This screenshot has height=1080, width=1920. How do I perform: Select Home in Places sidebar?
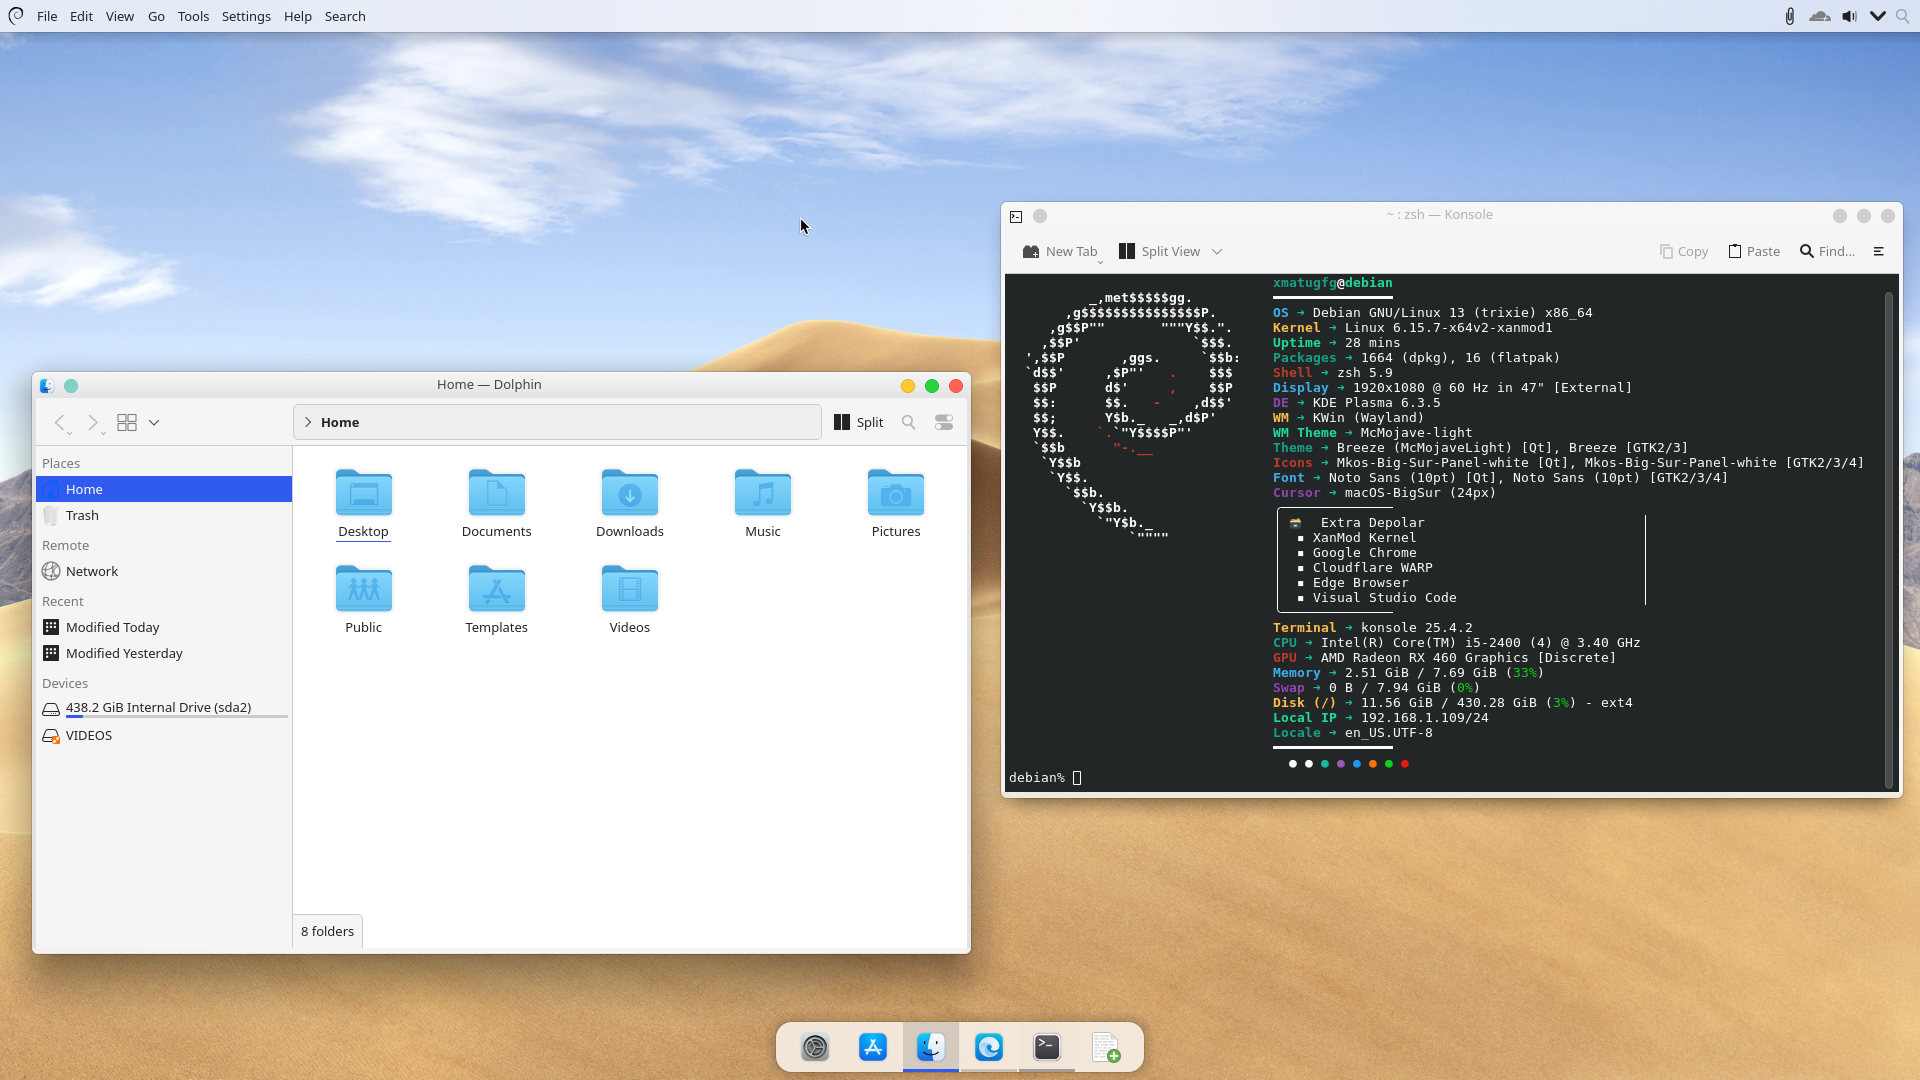click(164, 489)
